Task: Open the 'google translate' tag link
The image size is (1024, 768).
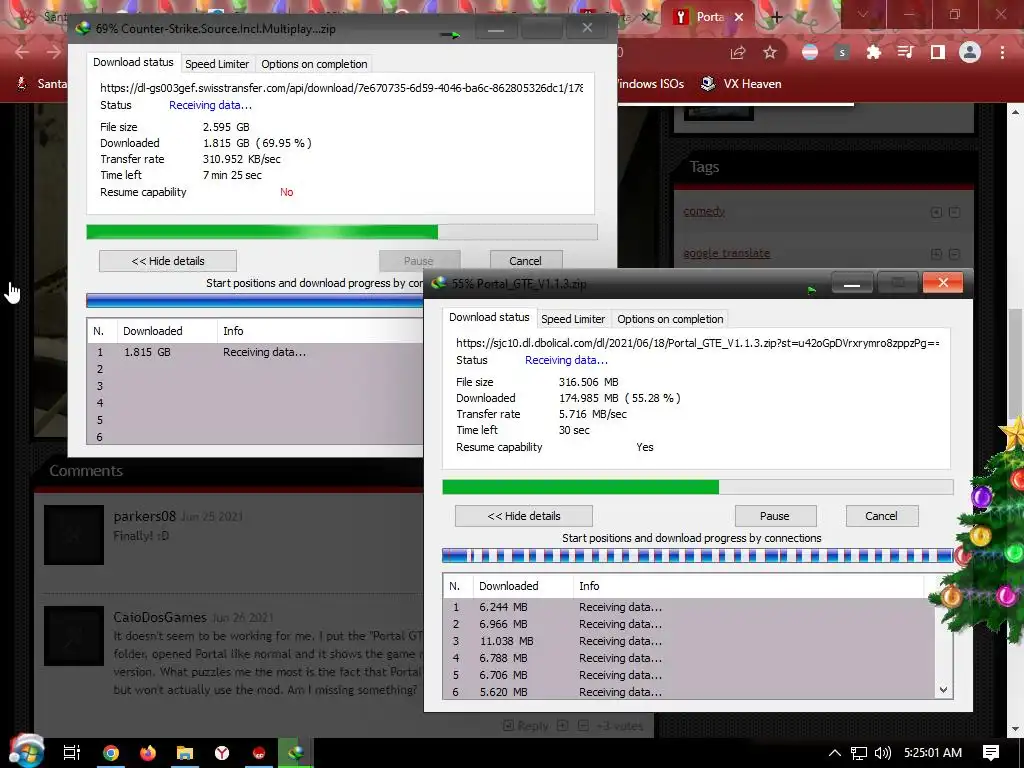Action: (727, 253)
